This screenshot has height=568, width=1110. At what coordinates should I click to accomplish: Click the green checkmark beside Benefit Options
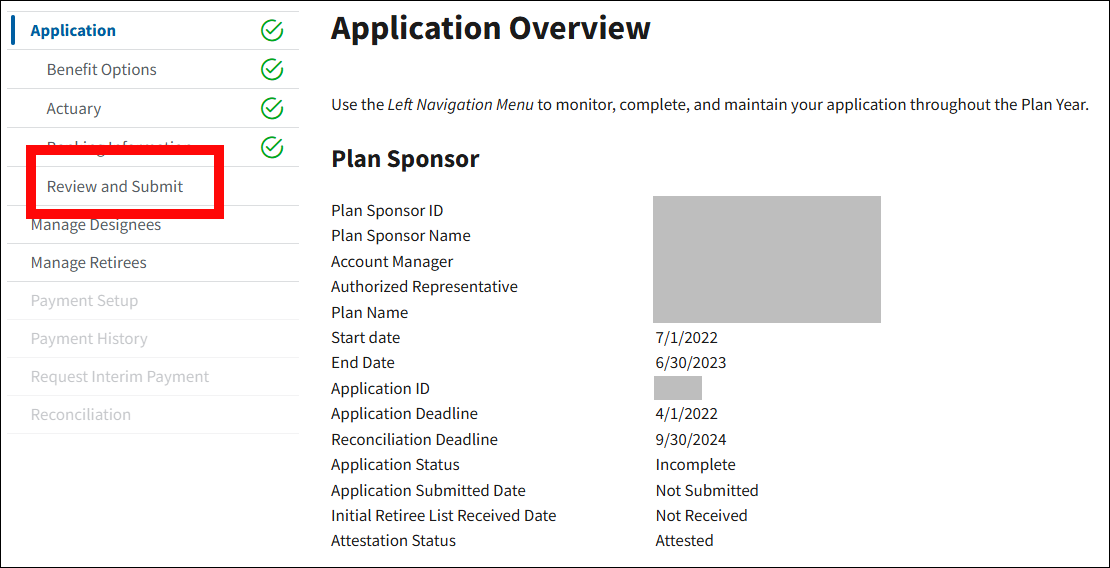click(272, 70)
